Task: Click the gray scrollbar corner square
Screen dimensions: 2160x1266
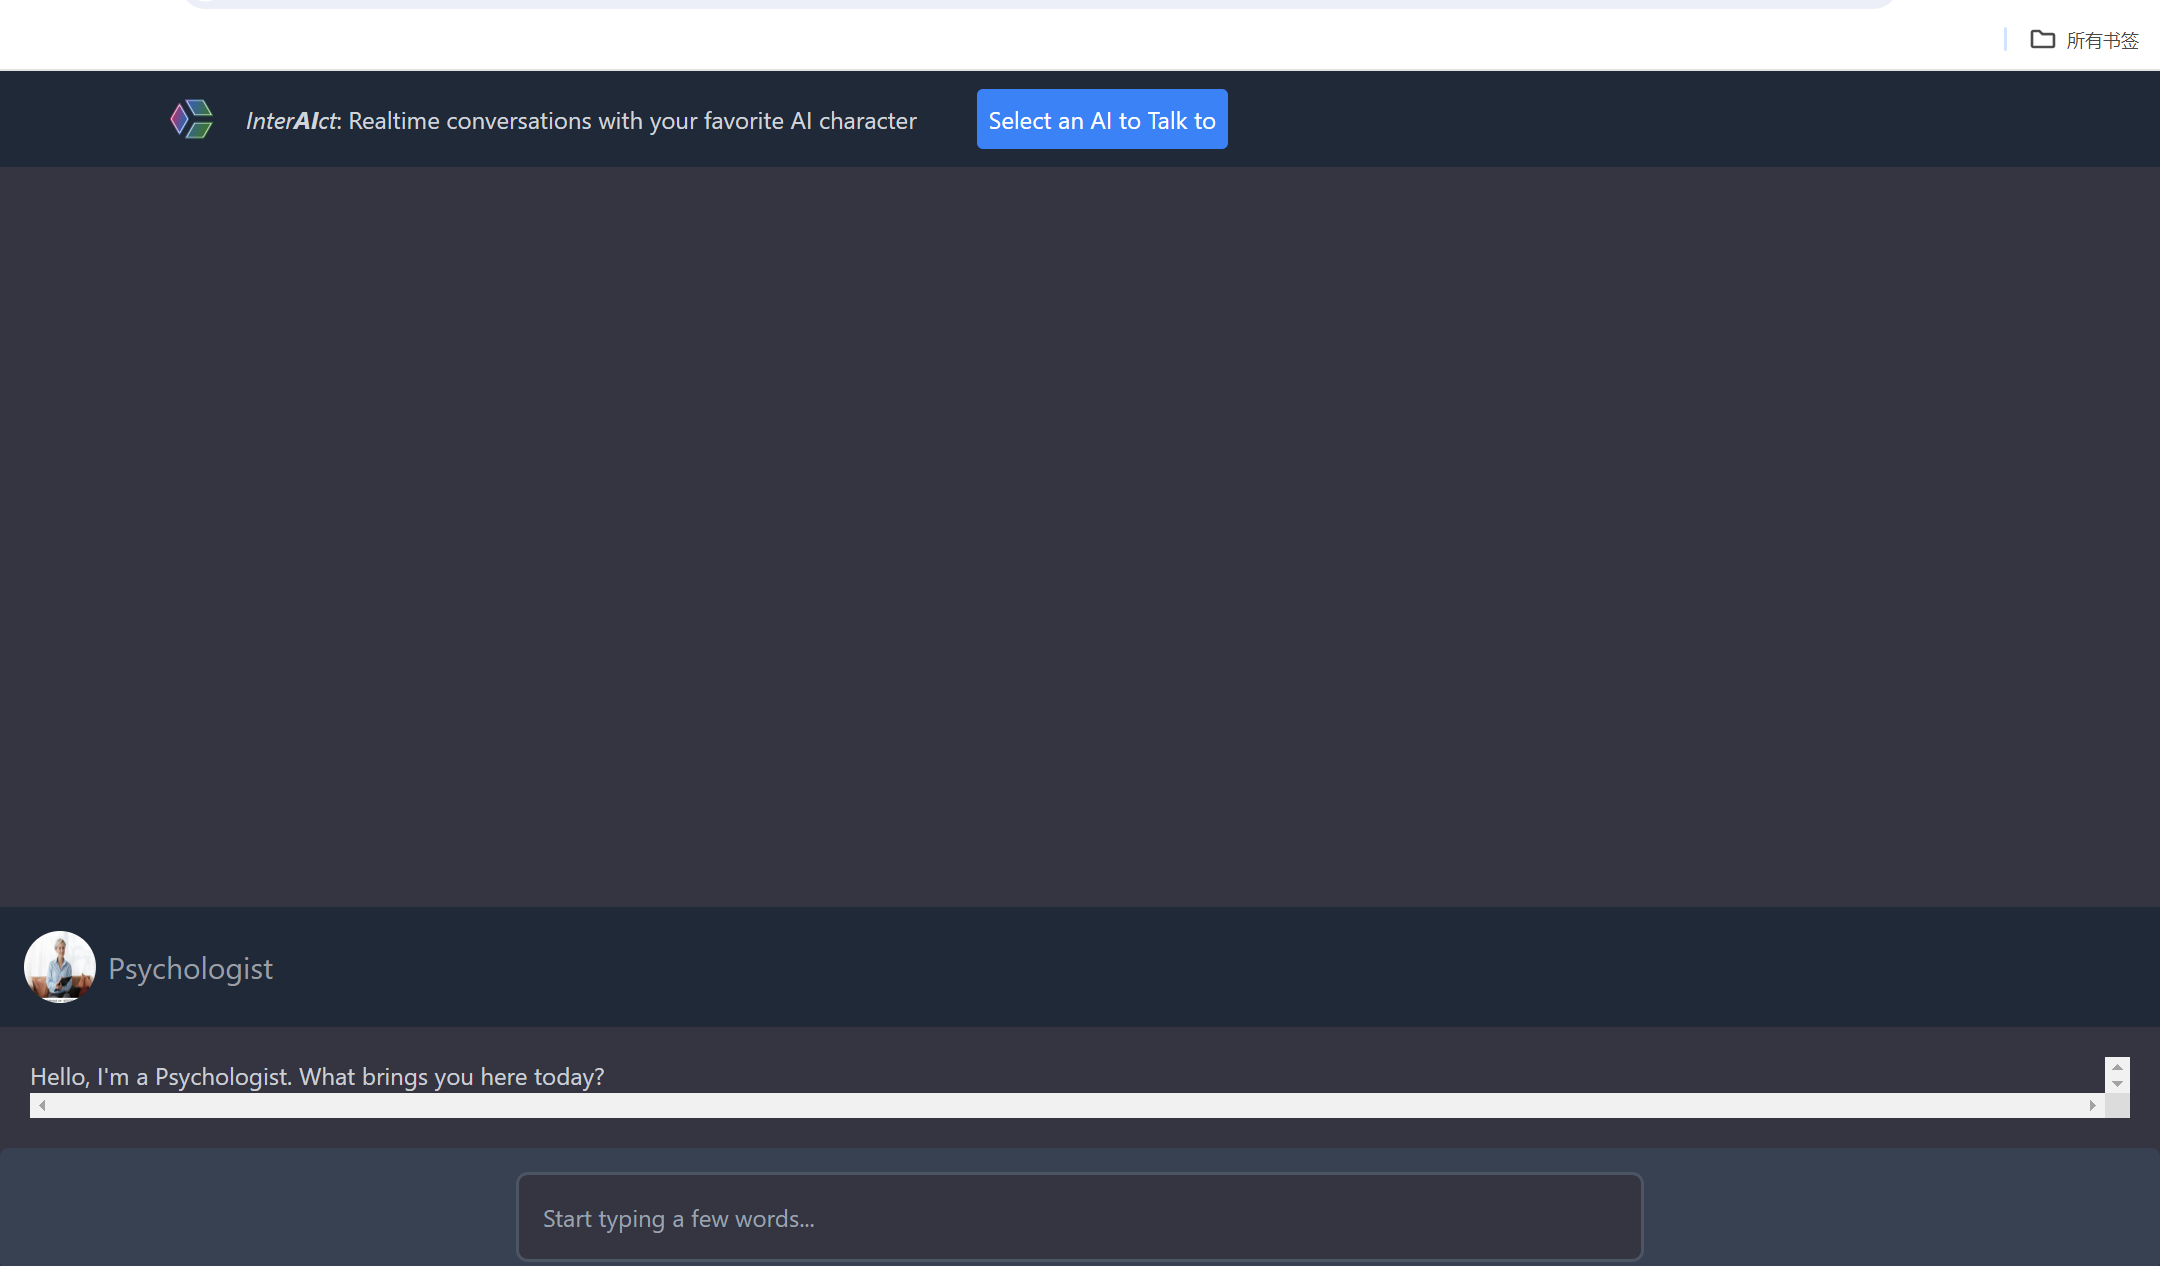Action: tap(2117, 1106)
